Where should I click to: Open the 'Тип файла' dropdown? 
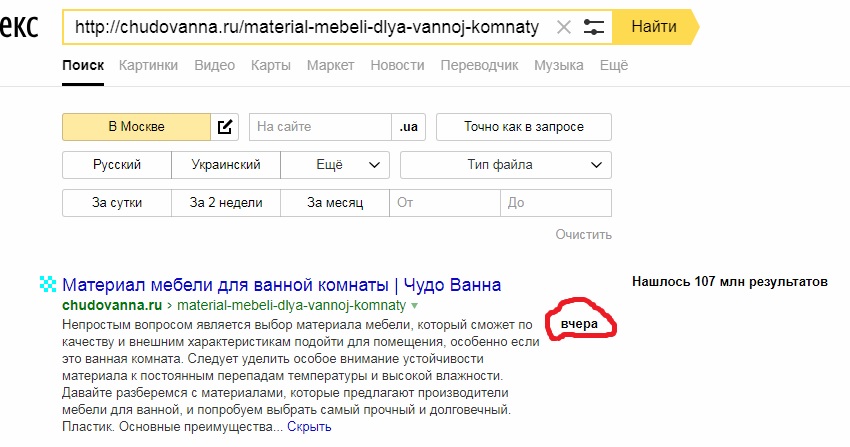[506, 165]
